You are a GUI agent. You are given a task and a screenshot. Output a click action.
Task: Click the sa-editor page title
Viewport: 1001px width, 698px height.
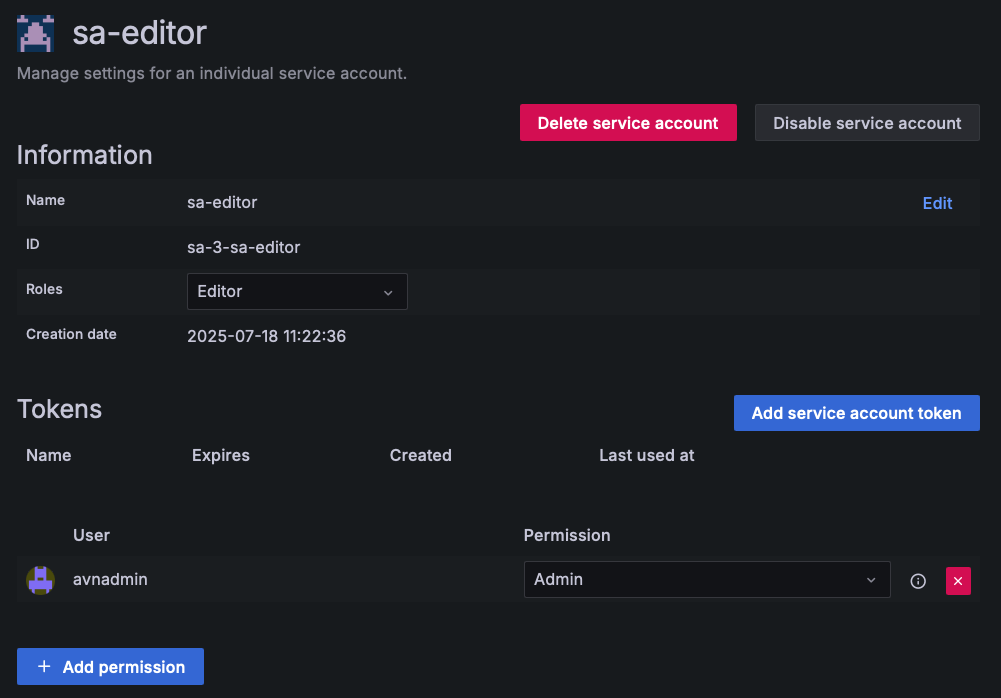click(139, 33)
